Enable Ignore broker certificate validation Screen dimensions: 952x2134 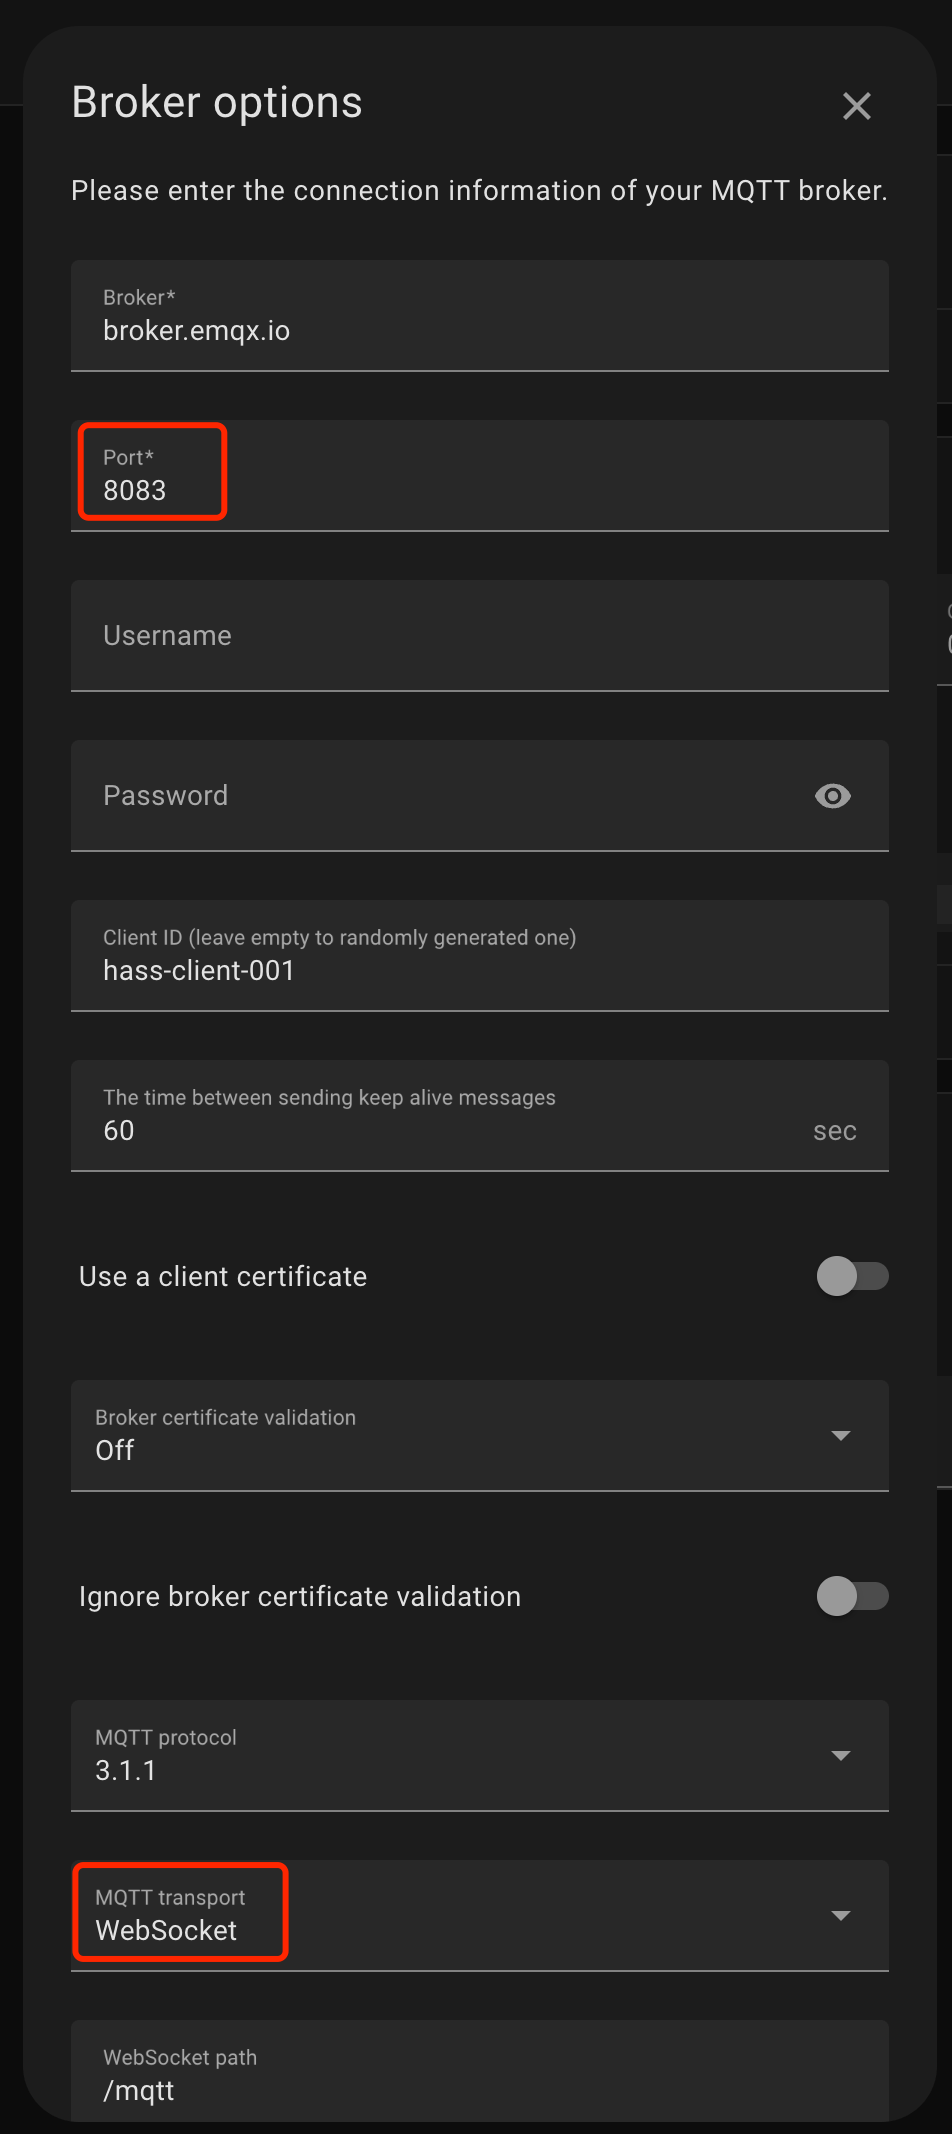[853, 1596]
